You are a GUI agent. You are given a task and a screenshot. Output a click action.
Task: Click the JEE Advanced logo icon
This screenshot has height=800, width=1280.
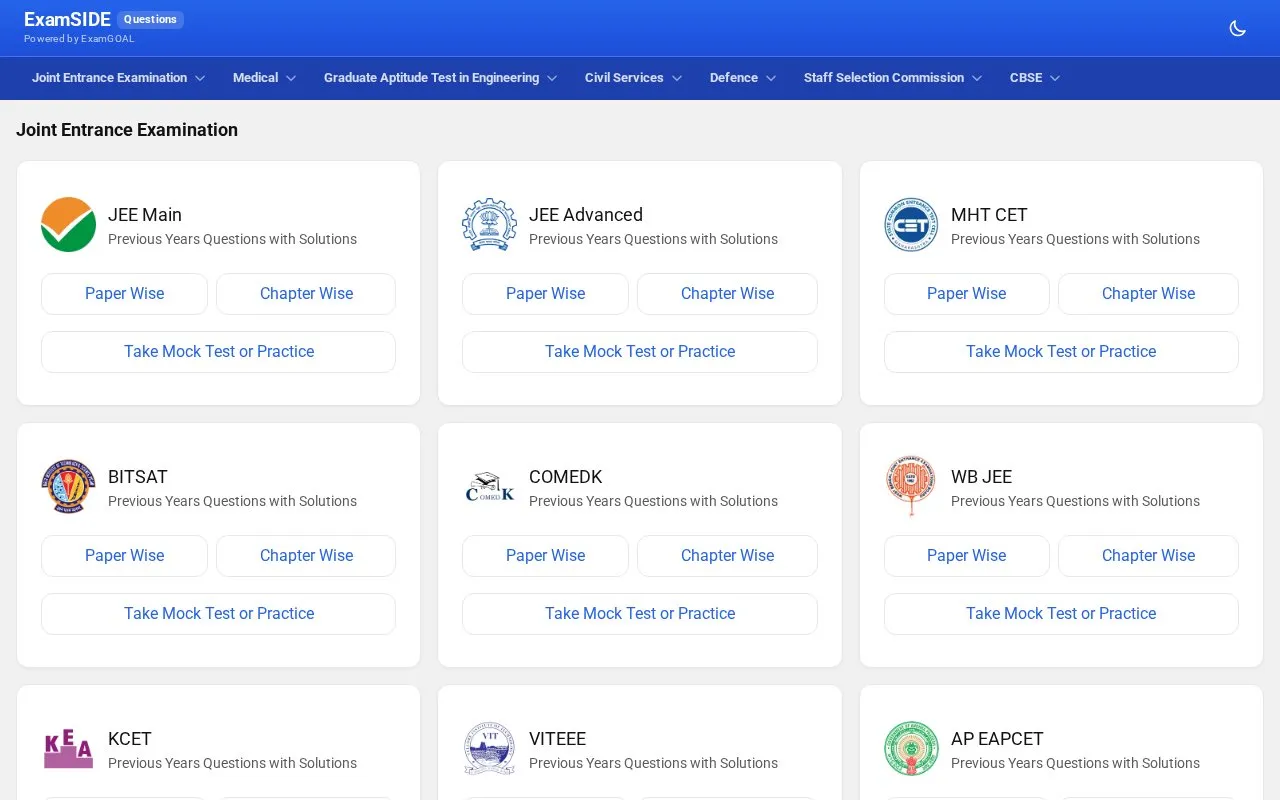click(x=489, y=225)
